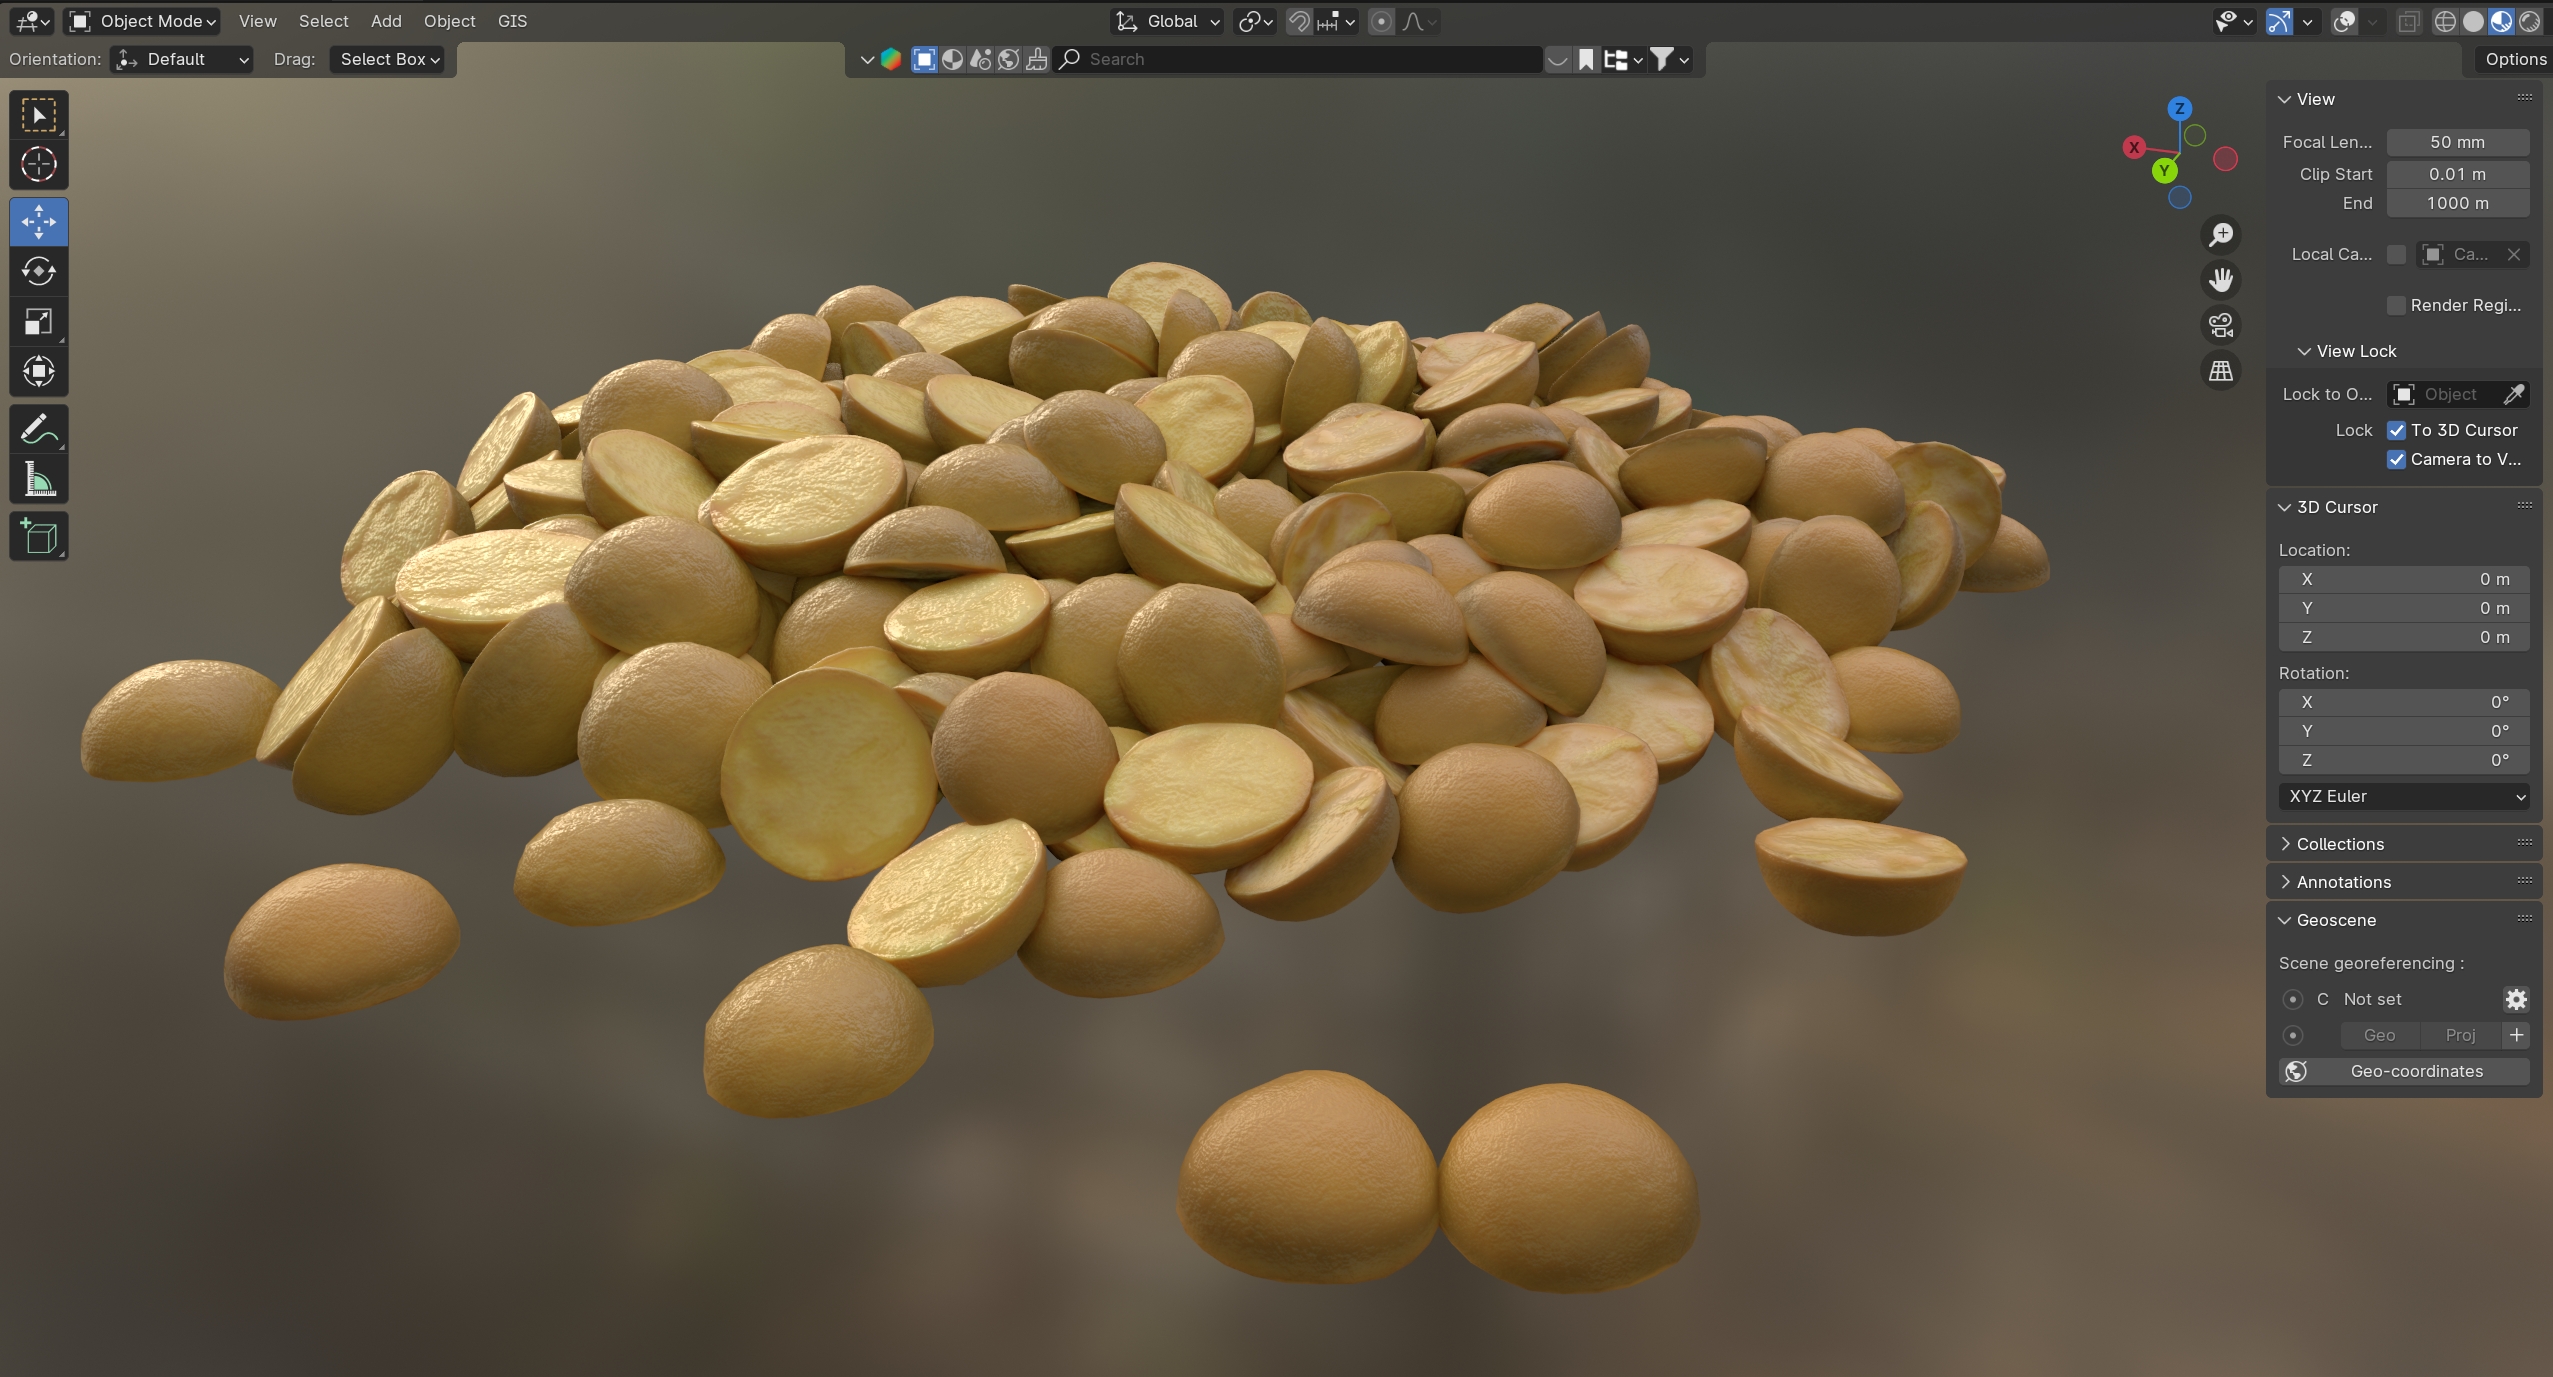Switch perspective/orthographic with grid icon
This screenshot has width=2553, height=1377.
tap(2221, 371)
